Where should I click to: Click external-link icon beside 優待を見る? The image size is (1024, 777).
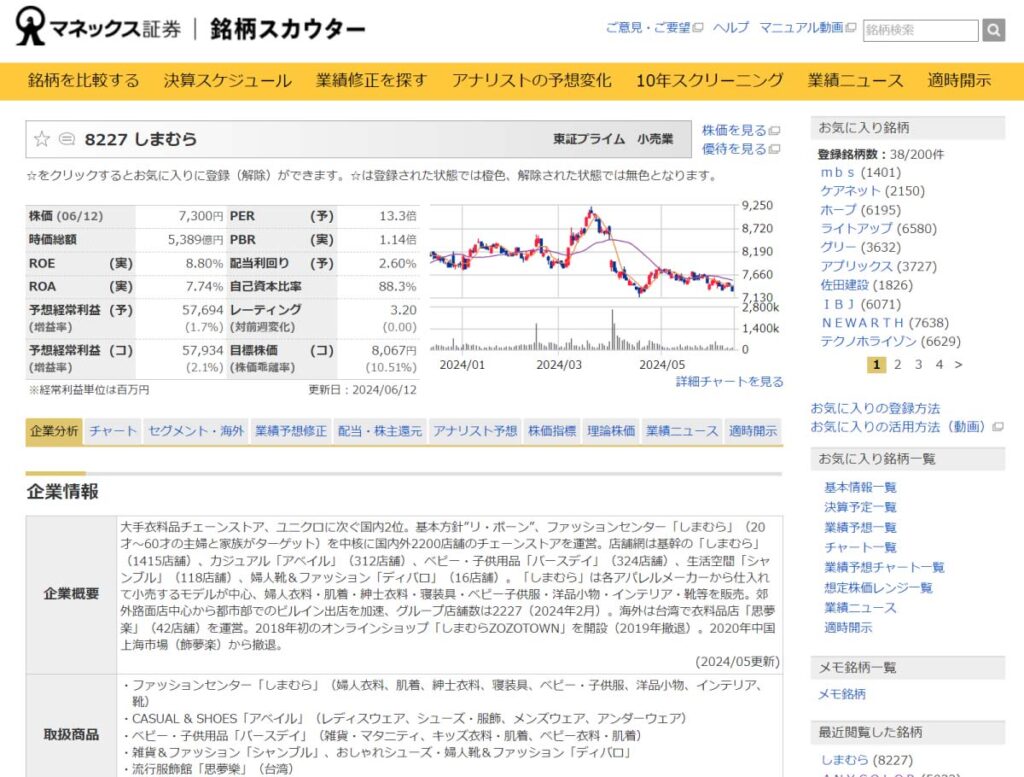[775, 150]
